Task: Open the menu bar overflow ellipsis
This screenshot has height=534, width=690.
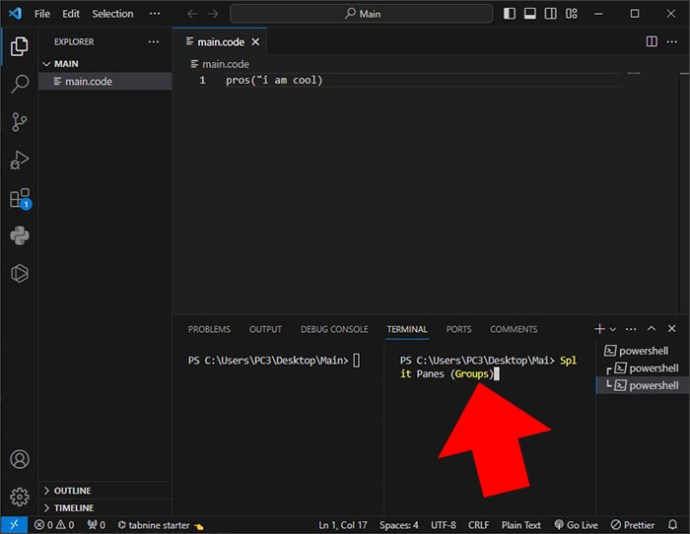Action: click(155, 14)
